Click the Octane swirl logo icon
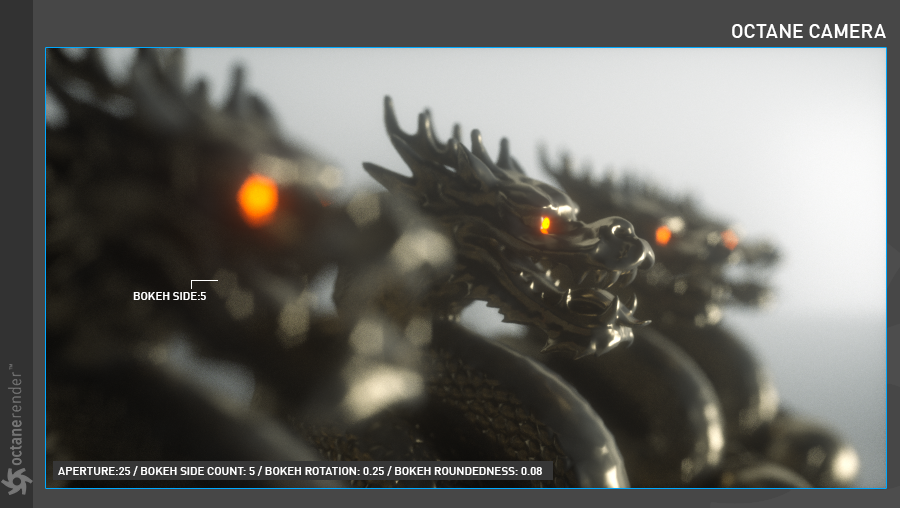This screenshot has width=900, height=508. (16, 481)
